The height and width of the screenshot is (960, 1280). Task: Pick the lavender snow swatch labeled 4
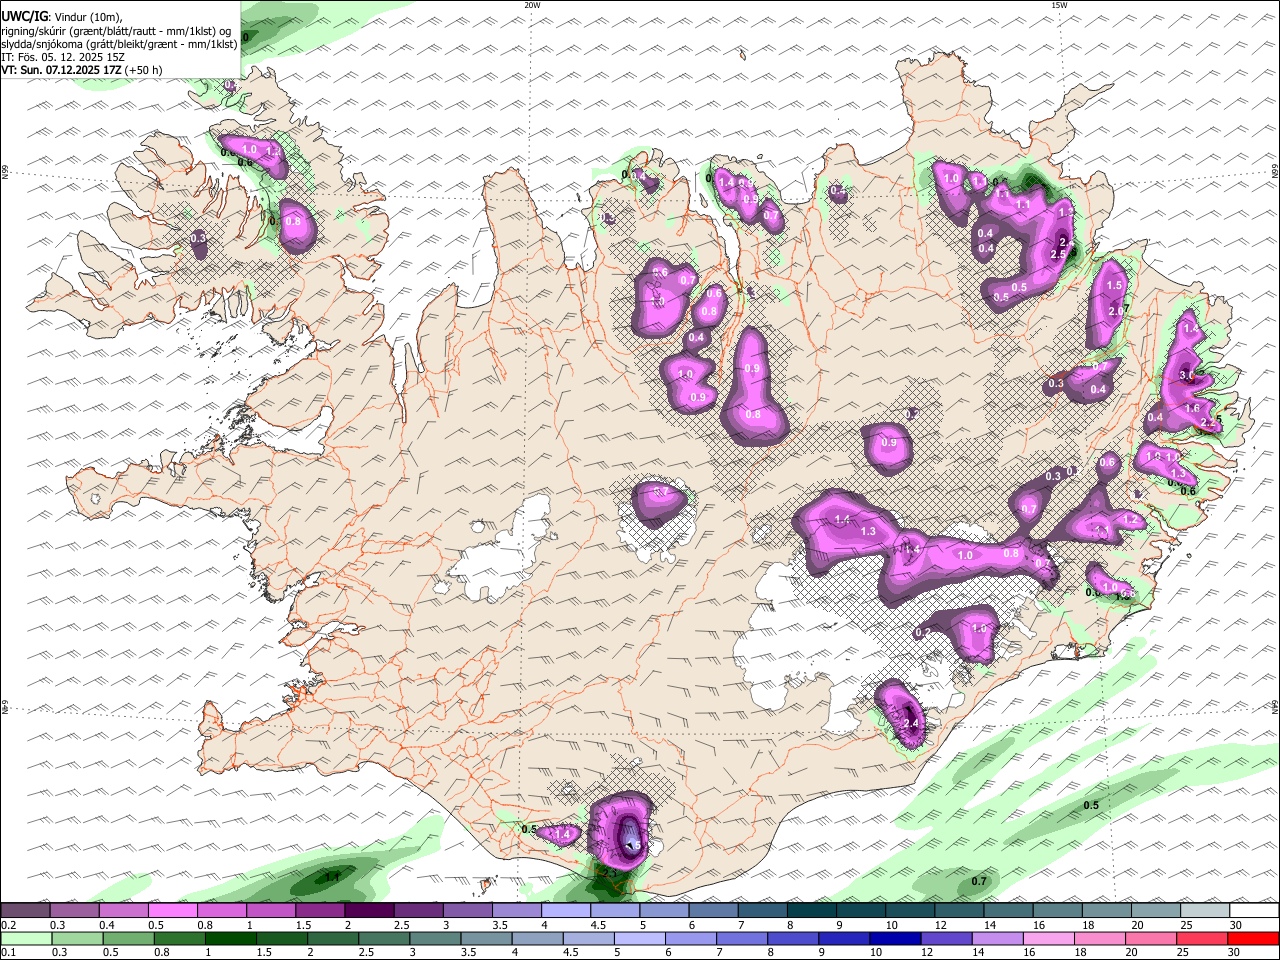pyautogui.click(x=564, y=911)
